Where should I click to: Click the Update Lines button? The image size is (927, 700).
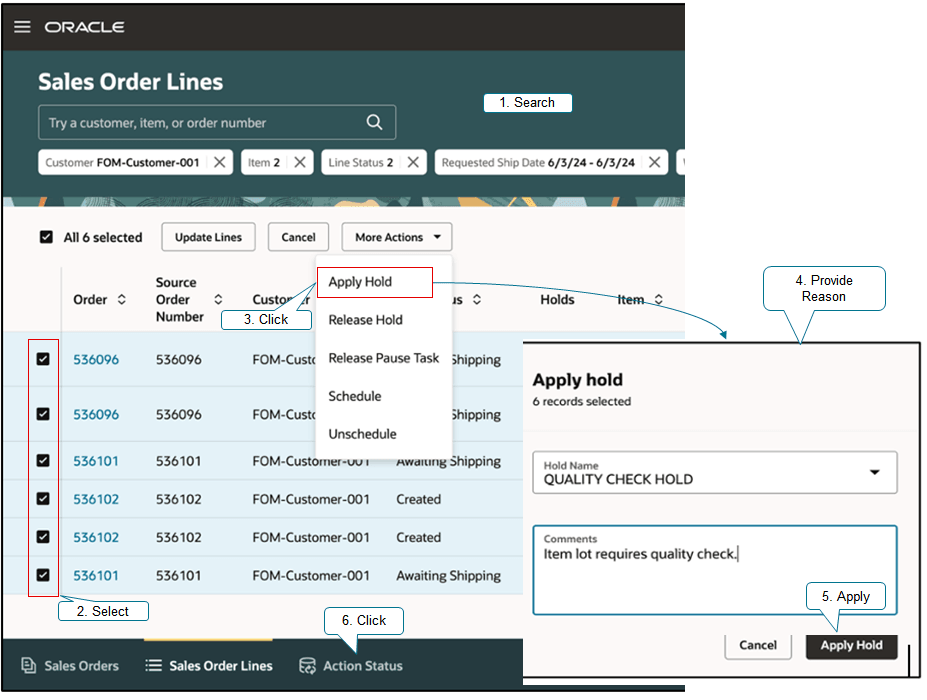pos(209,237)
